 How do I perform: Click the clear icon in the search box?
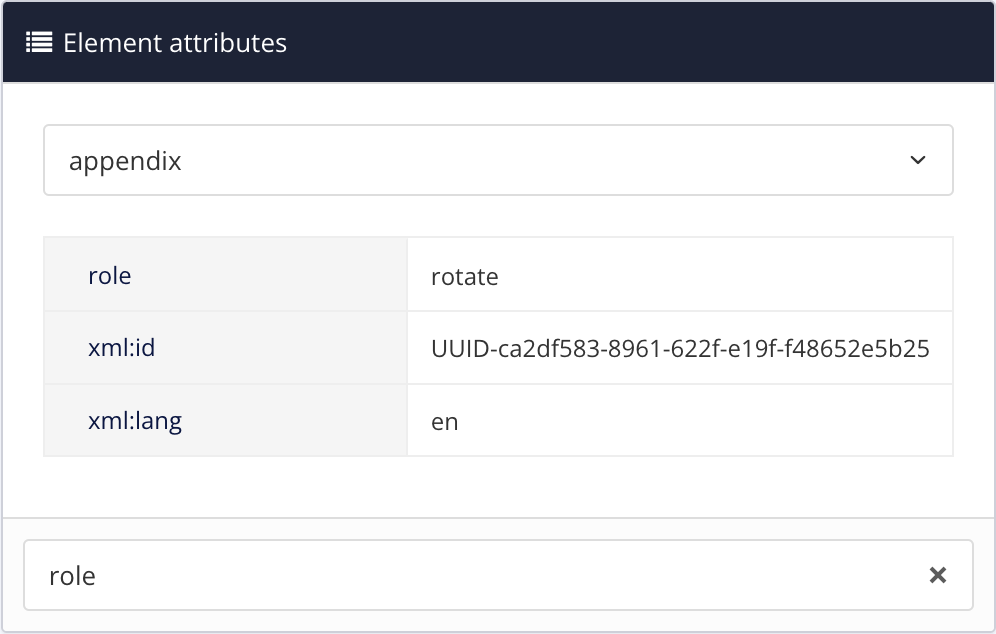coord(937,575)
